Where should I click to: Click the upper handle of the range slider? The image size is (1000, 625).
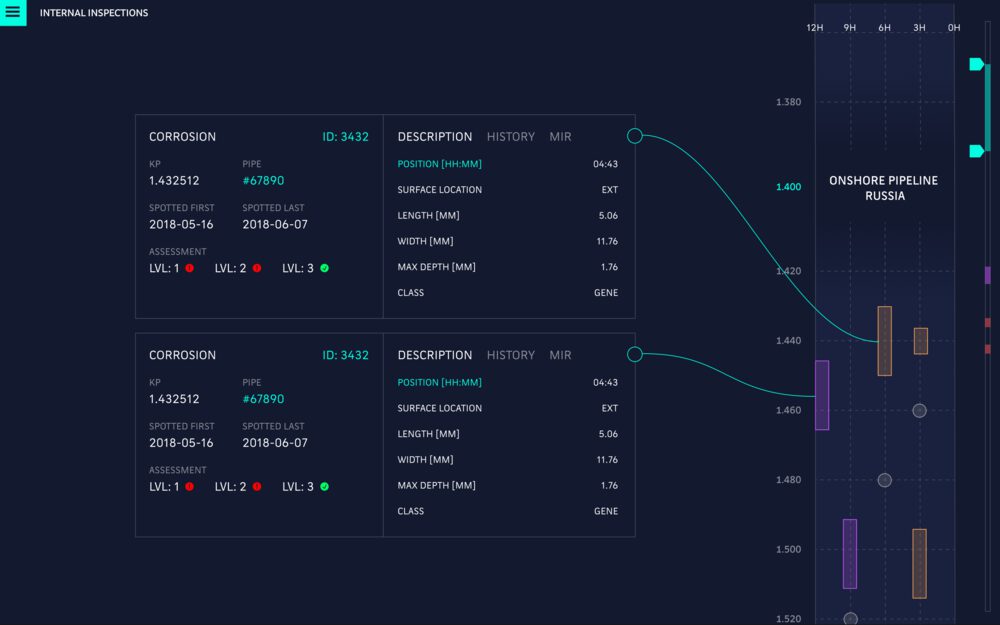[976, 64]
